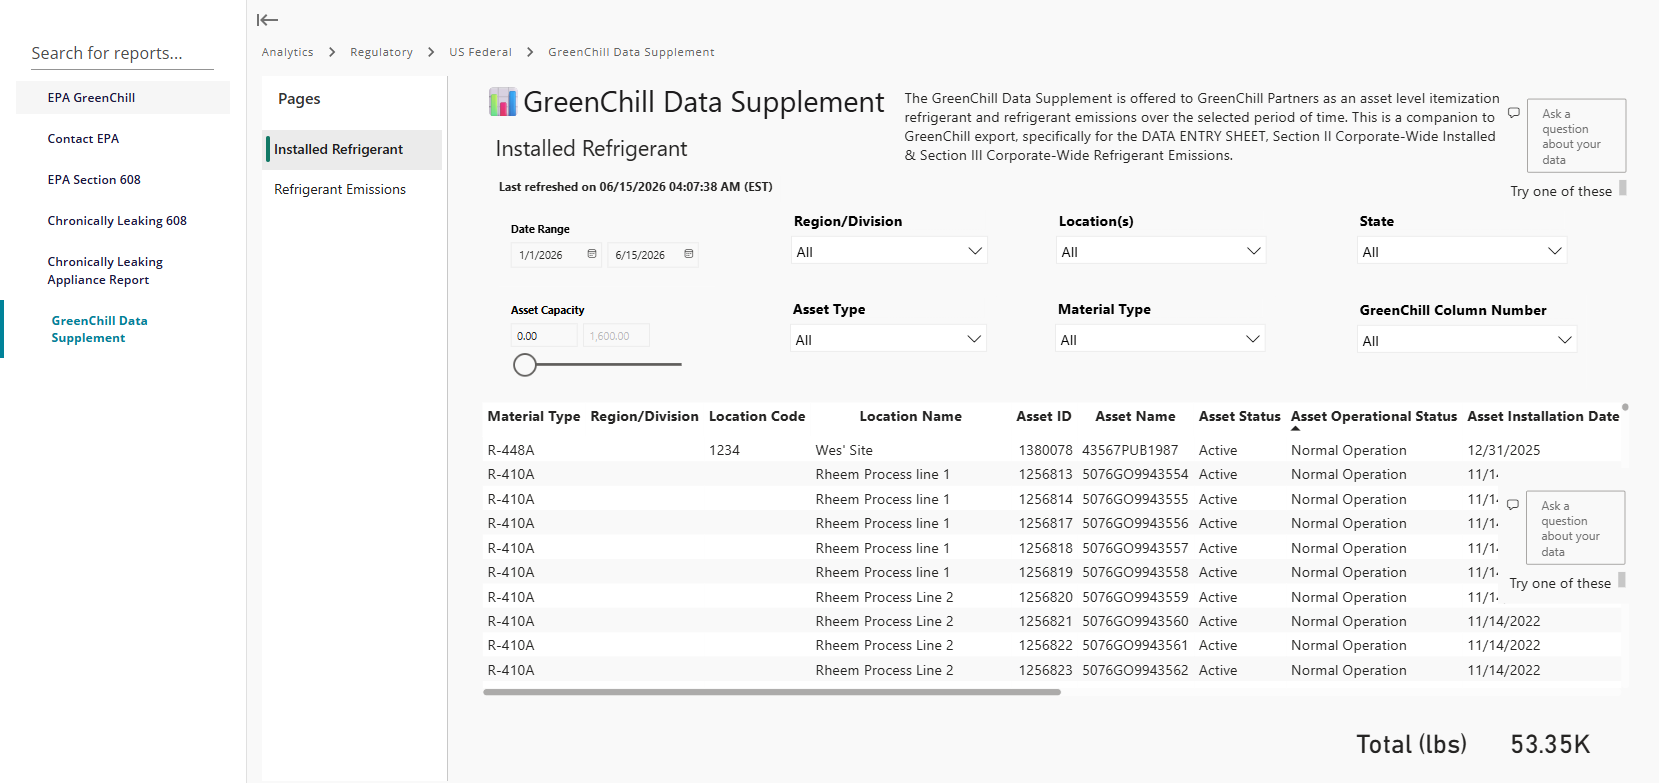Open Chronically Leaking 608 report
The image size is (1659, 783).
[x=117, y=221]
